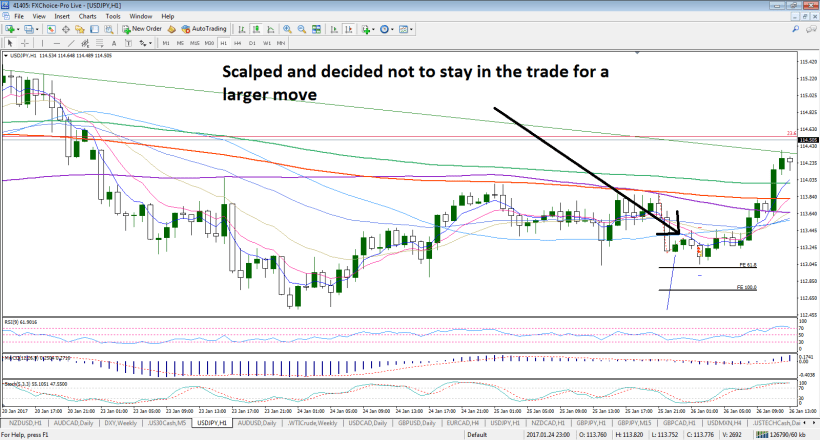
Task: Open the Insert menu
Action: click(62, 16)
